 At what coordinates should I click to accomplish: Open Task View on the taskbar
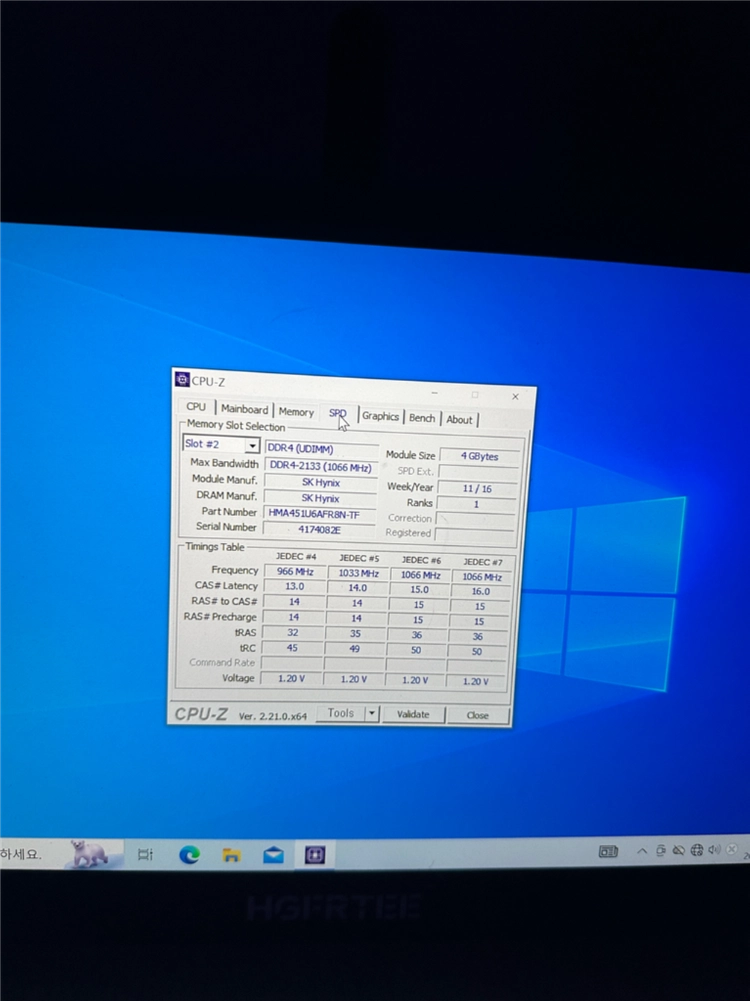click(x=146, y=854)
